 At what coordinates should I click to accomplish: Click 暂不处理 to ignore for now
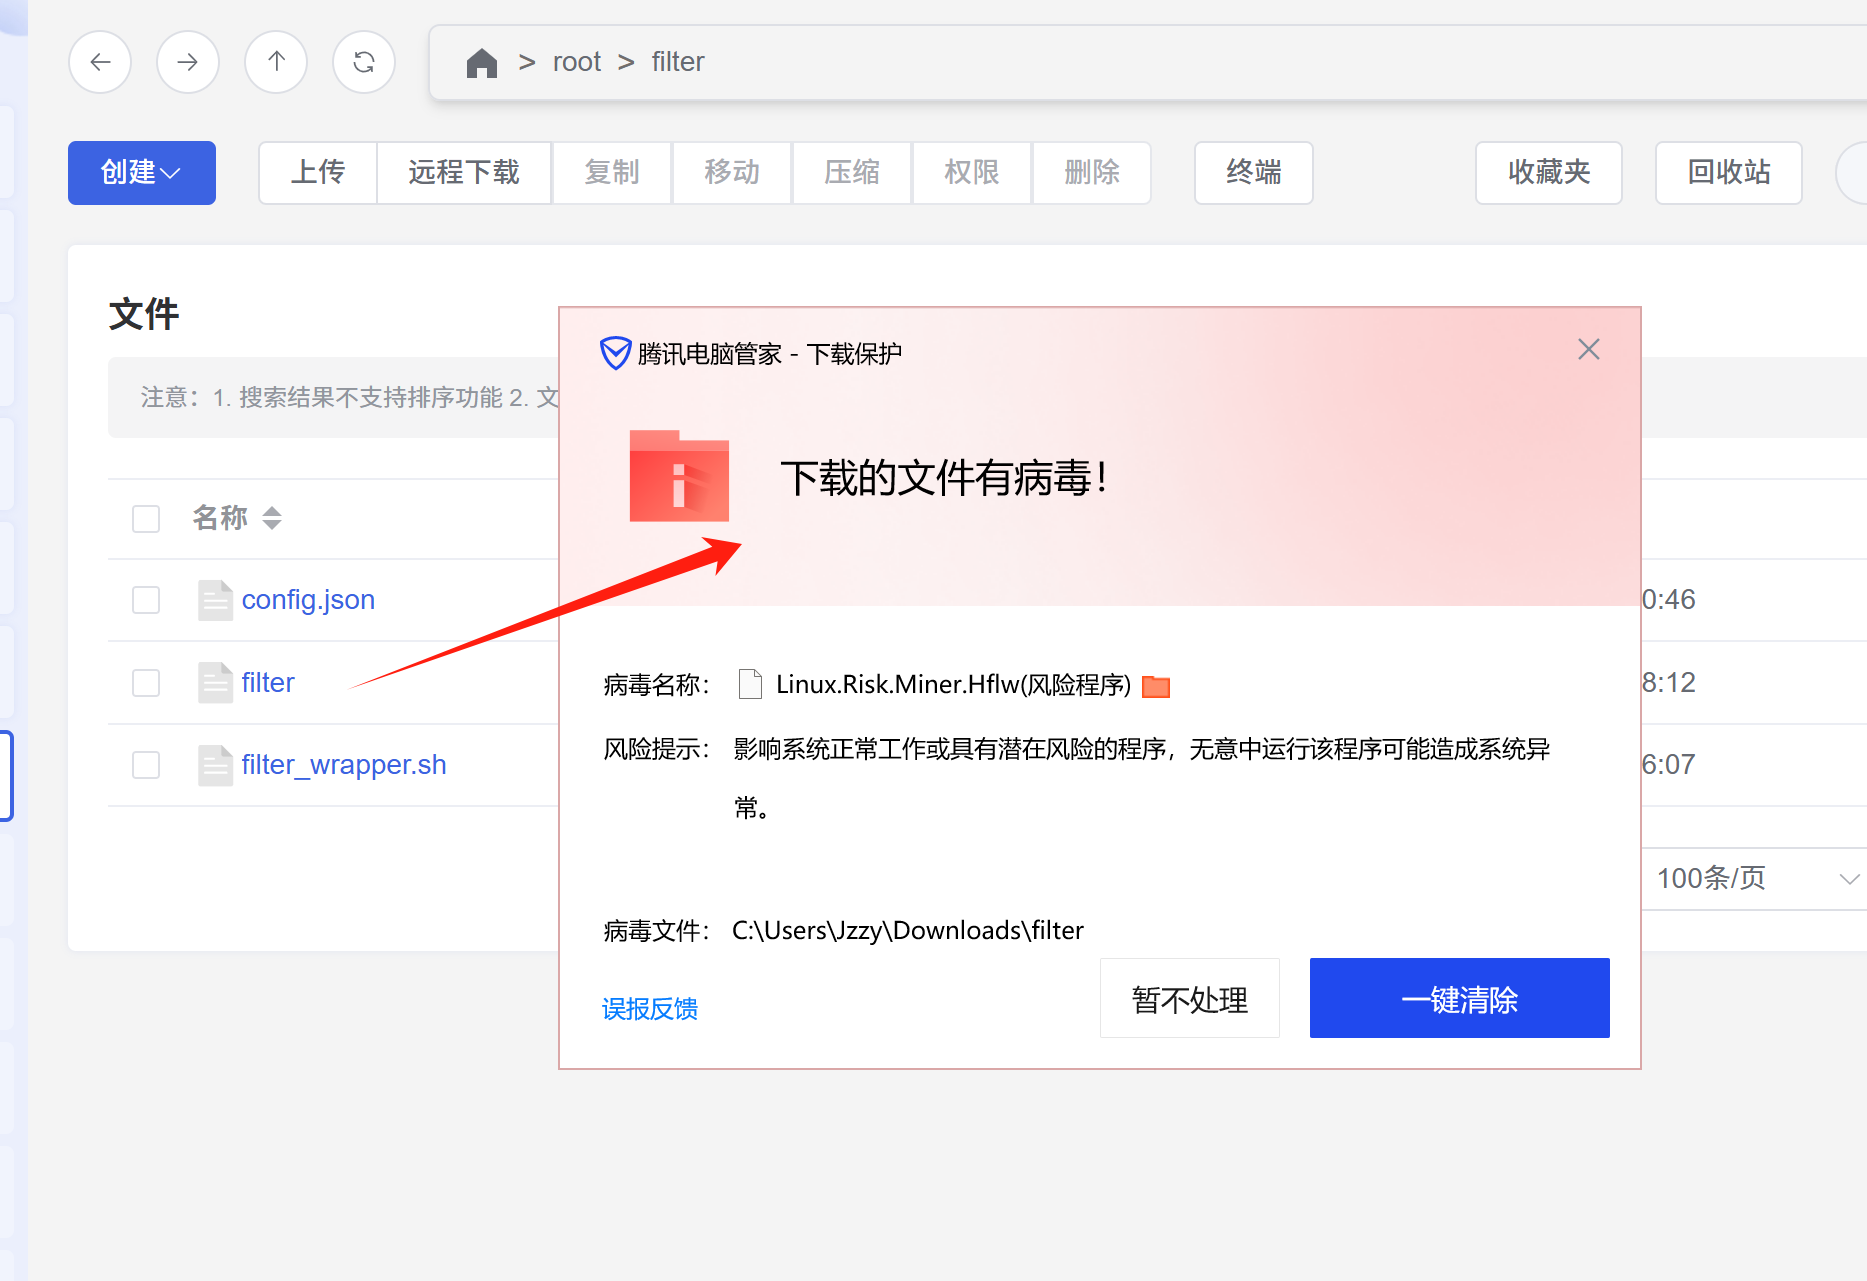click(x=1190, y=999)
